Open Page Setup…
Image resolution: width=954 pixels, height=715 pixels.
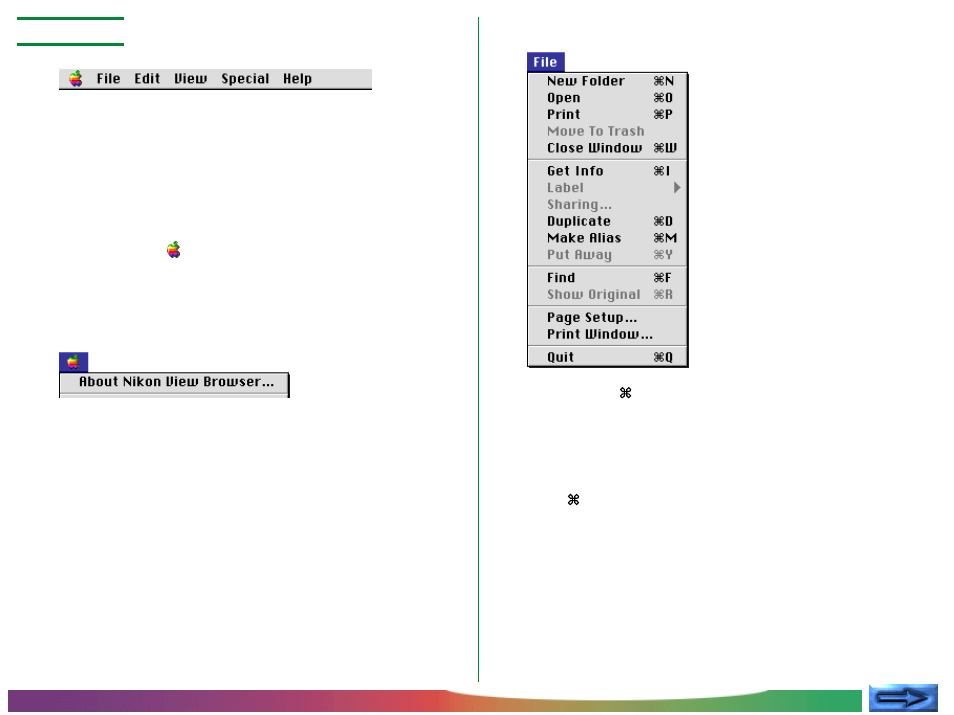tap(607, 318)
